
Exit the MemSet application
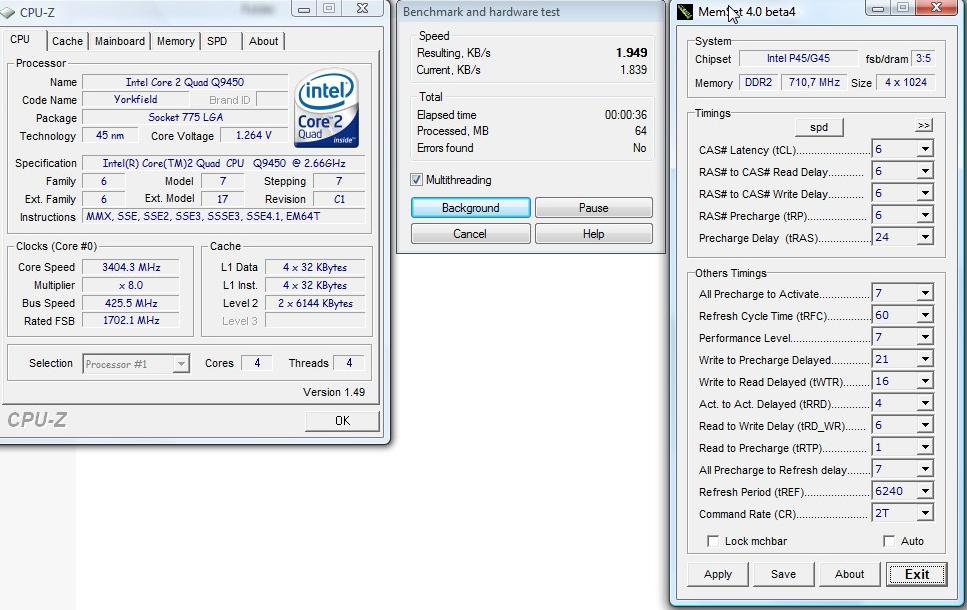(917, 574)
